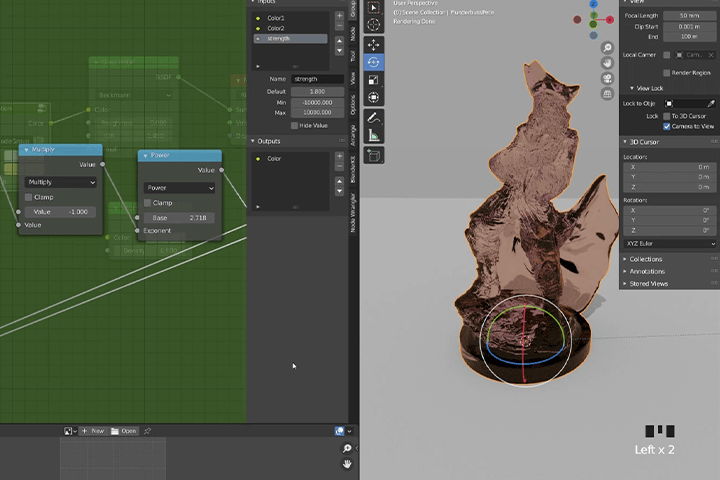This screenshot has height=480, width=720.
Task: Click the pin icon in image editor header
Action: pyautogui.click(x=147, y=431)
